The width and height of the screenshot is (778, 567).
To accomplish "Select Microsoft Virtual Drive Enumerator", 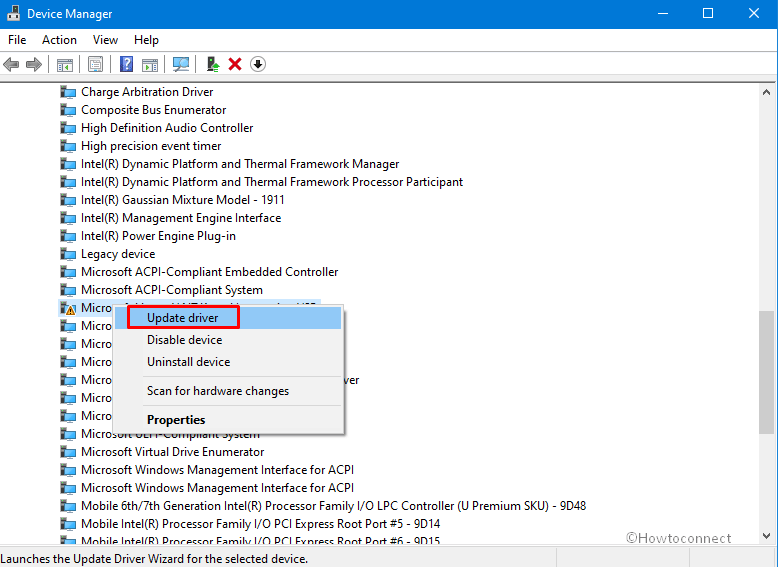I will tap(173, 452).
